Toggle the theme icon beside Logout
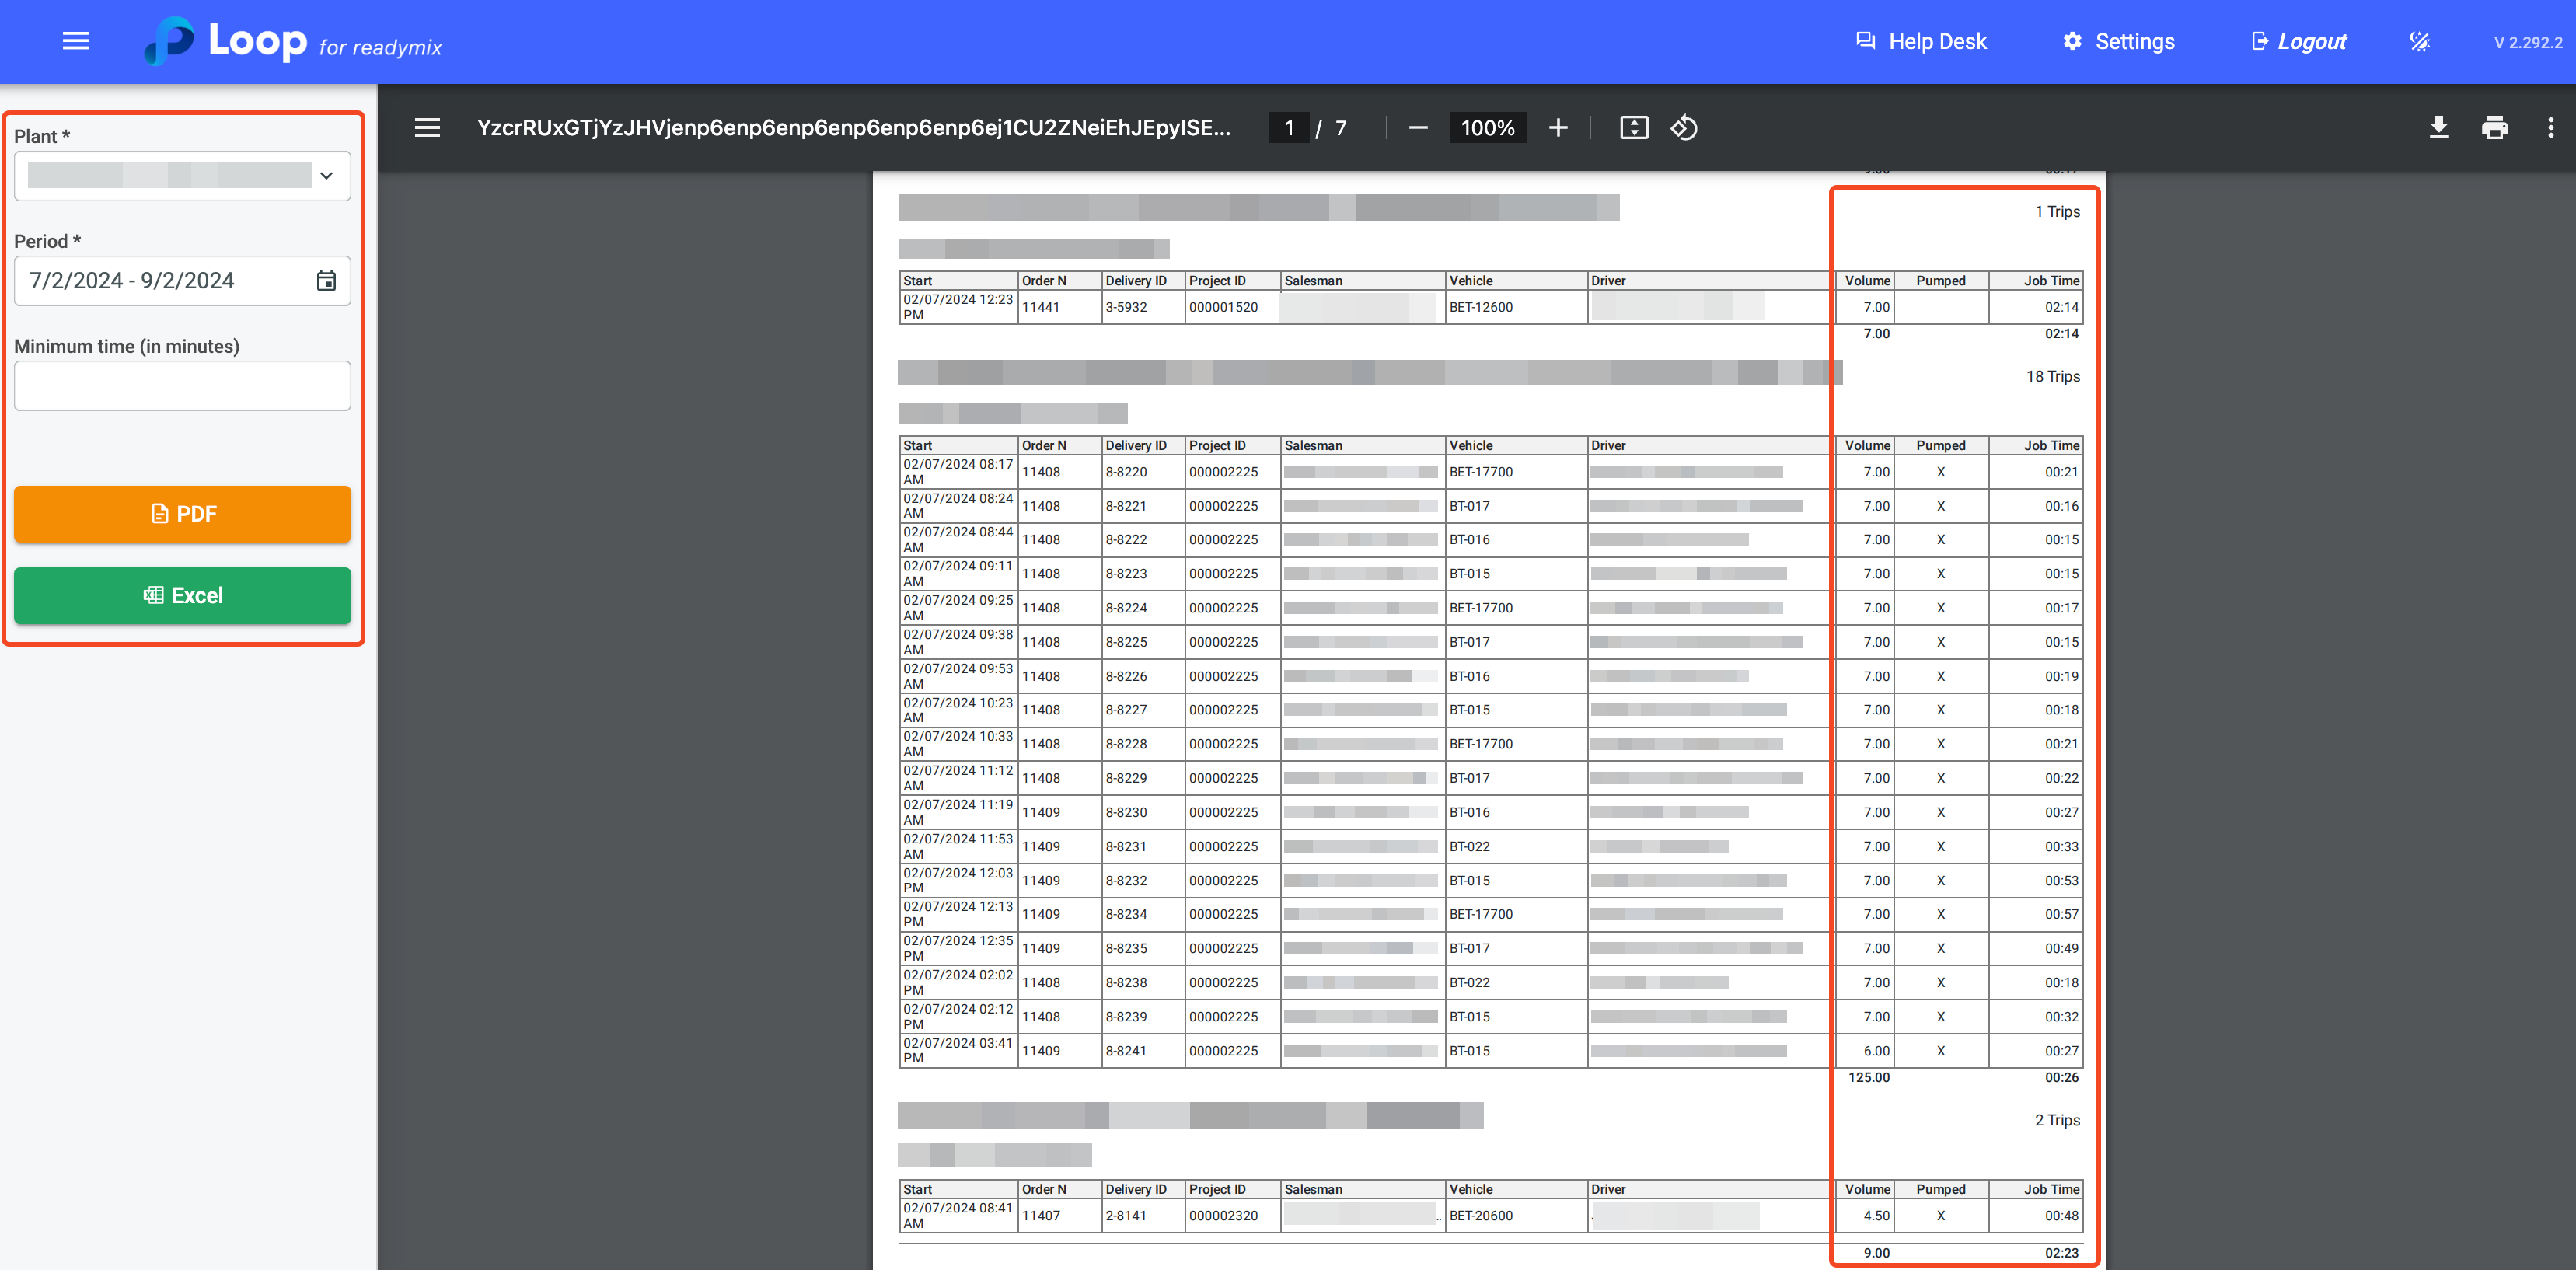 tap(2419, 42)
